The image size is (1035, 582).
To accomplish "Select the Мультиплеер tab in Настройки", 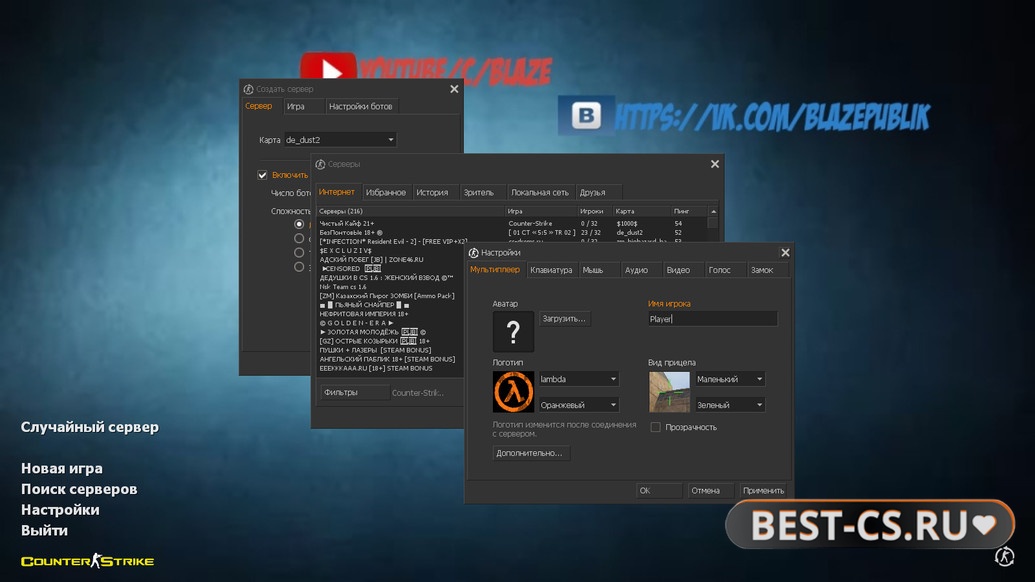I will click(x=495, y=269).
